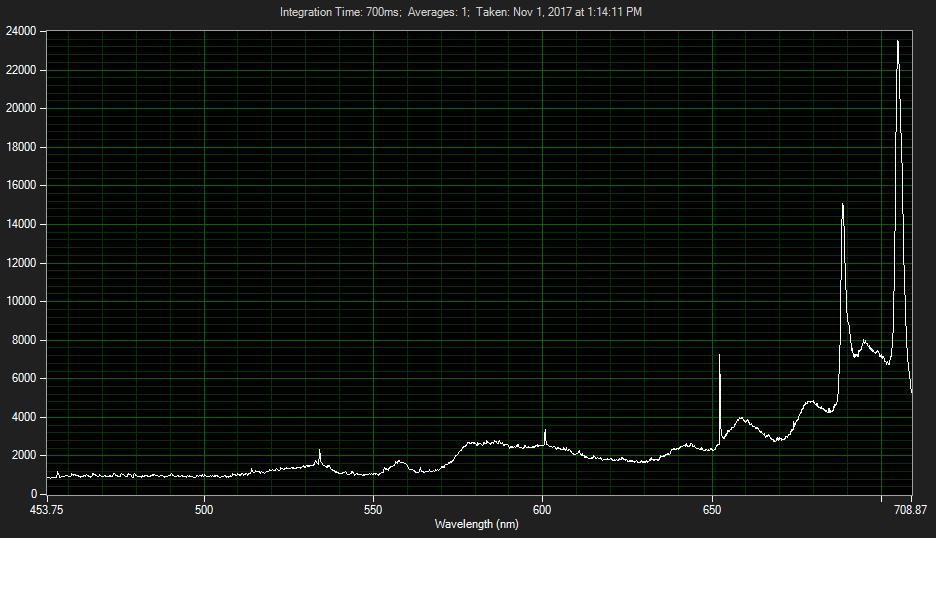The height and width of the screenshot is (602, 936).
Task: Click the 'Wavelength (nm)' axis label
Action: tap(476, 524)
